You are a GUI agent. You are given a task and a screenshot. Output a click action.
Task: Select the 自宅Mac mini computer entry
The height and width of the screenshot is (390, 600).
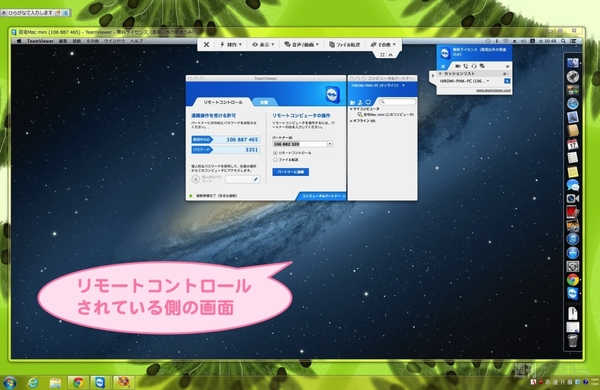(386, 114)
